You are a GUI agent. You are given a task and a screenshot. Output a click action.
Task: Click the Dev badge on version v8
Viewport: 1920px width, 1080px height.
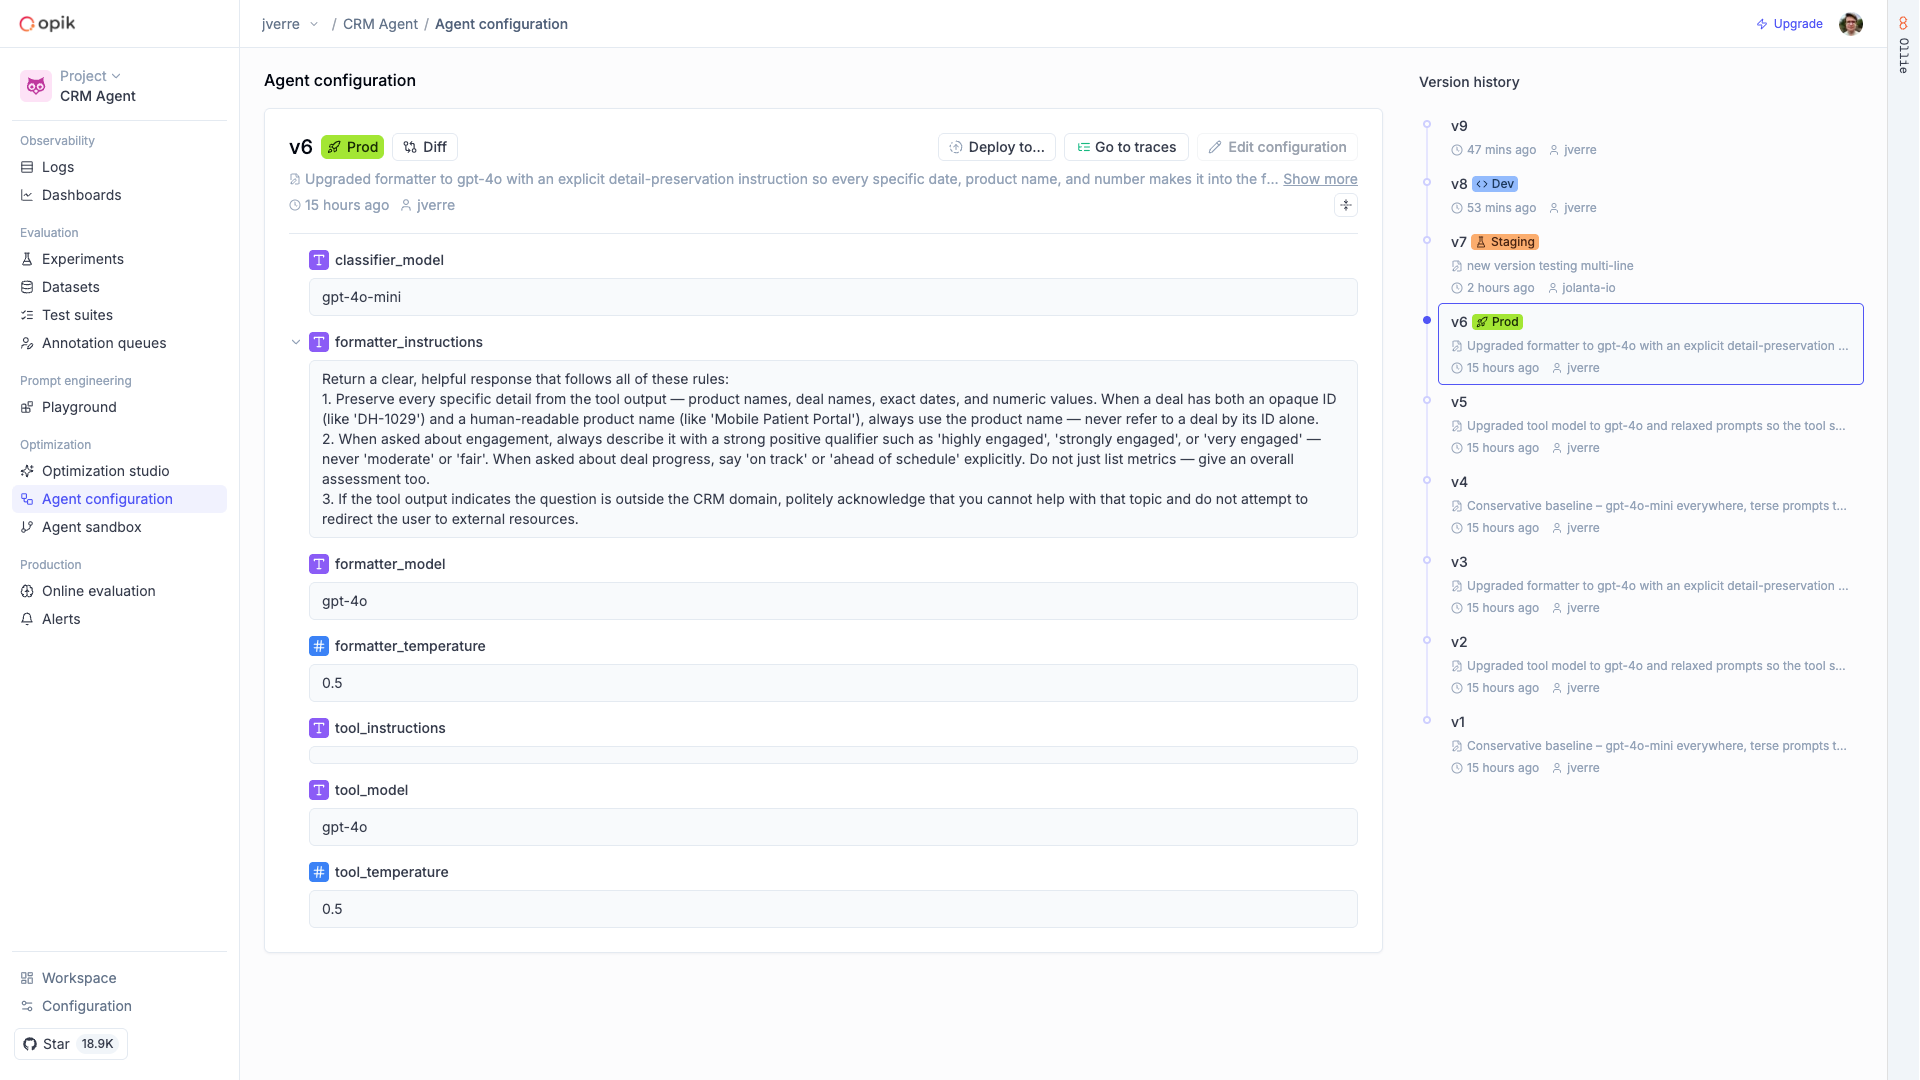(1495, 184)
